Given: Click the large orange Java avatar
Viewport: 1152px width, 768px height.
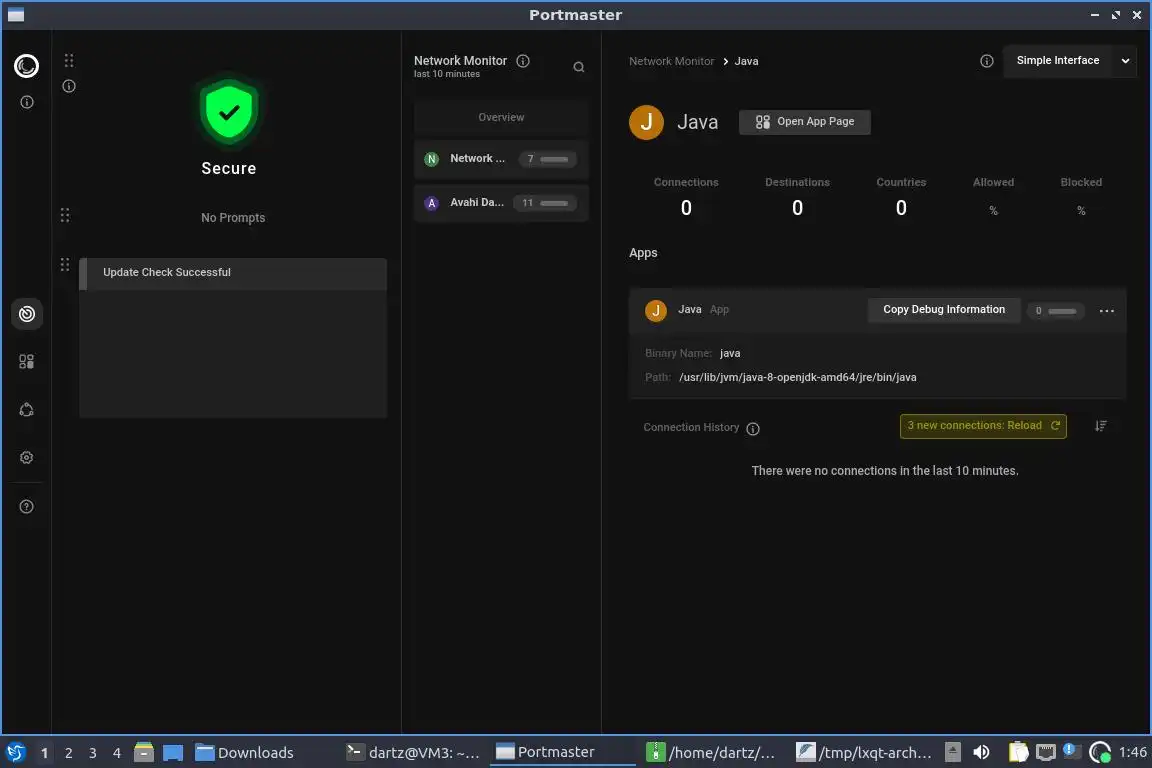Looking at the screenshot, I should click(647, 122).
